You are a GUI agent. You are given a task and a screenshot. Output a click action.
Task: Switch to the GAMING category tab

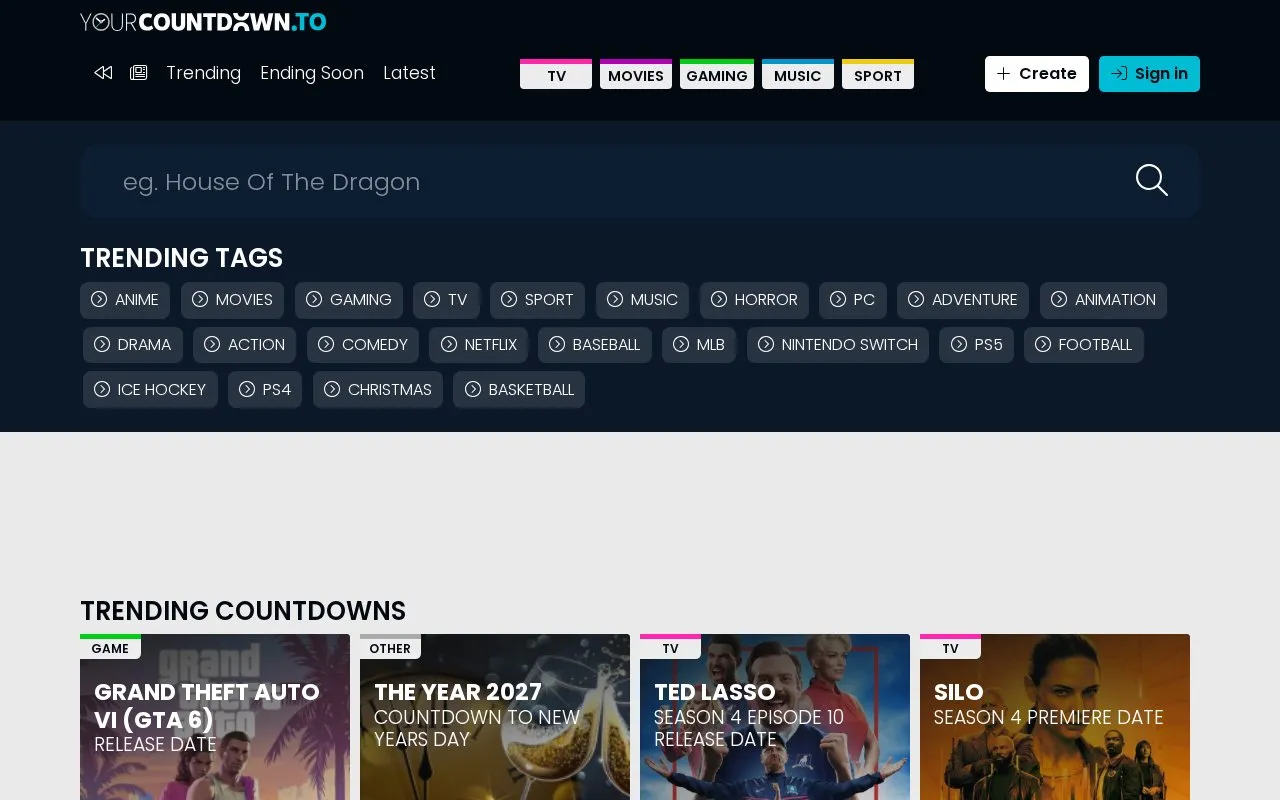[x=717, y=75]
